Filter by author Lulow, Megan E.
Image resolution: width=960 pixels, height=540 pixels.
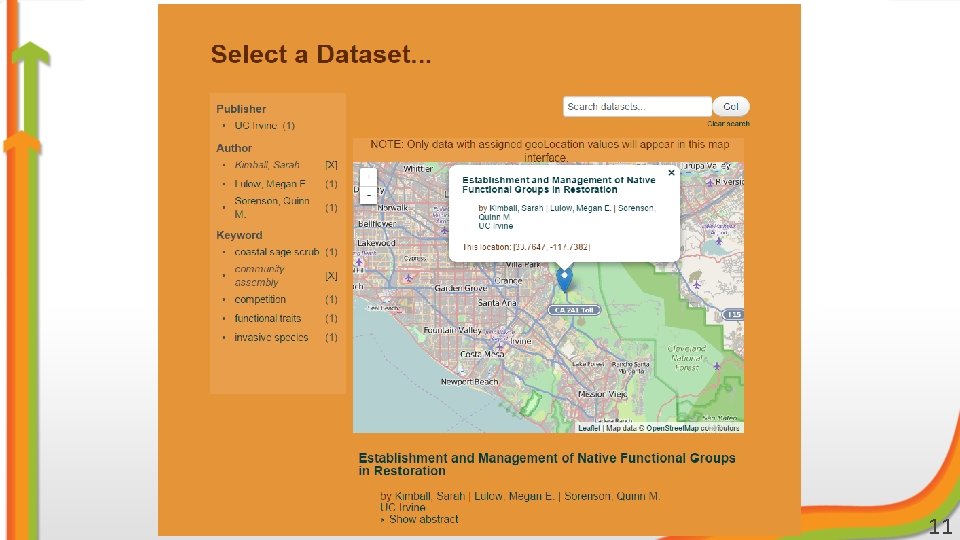coord(270,184)
